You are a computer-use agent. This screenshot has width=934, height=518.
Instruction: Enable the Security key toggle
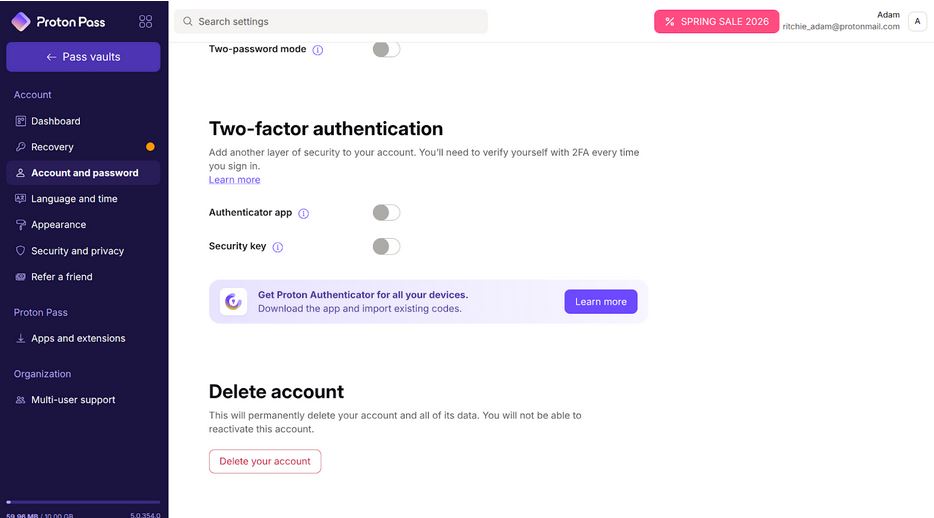click(386, 246)
